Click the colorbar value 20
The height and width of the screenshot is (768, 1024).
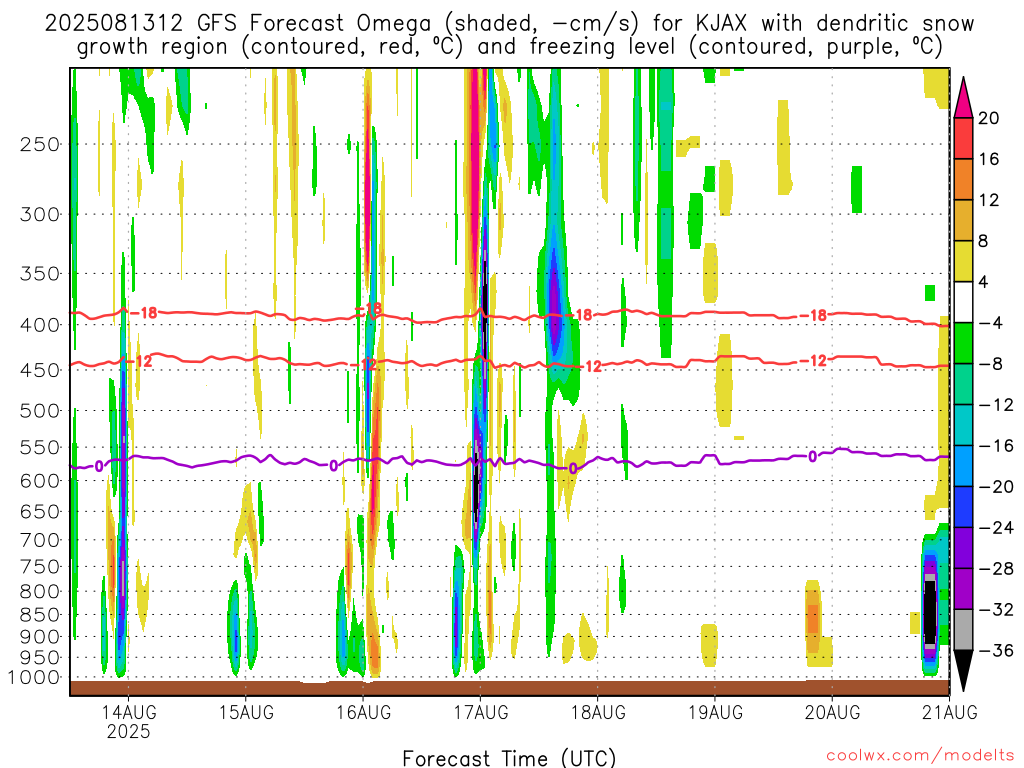click(x=989, y=118)
